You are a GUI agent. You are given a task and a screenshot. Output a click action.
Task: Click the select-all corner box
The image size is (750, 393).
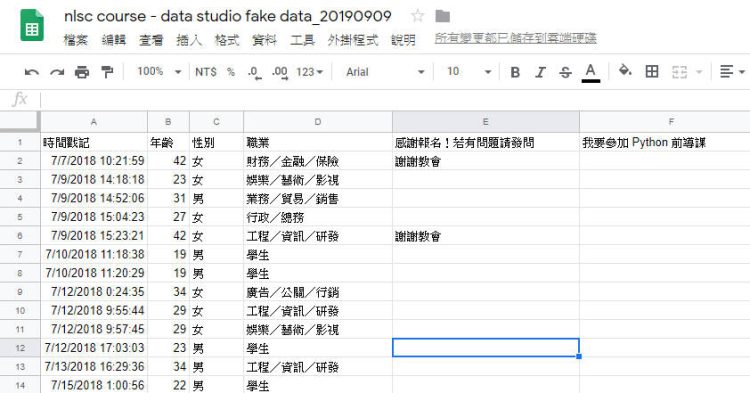pyautogui.click(x=20, y=121)
